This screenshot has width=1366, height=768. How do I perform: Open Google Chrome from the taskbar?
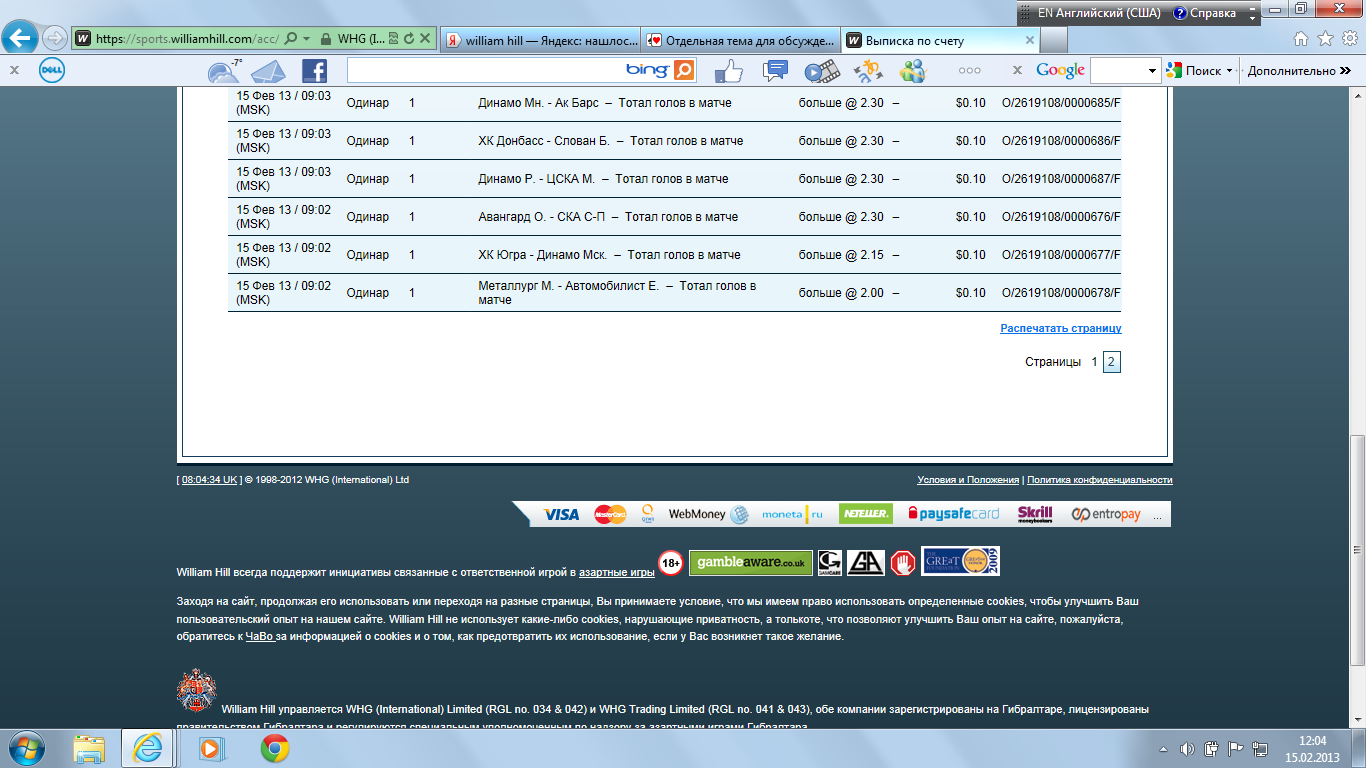click(275, 748)
